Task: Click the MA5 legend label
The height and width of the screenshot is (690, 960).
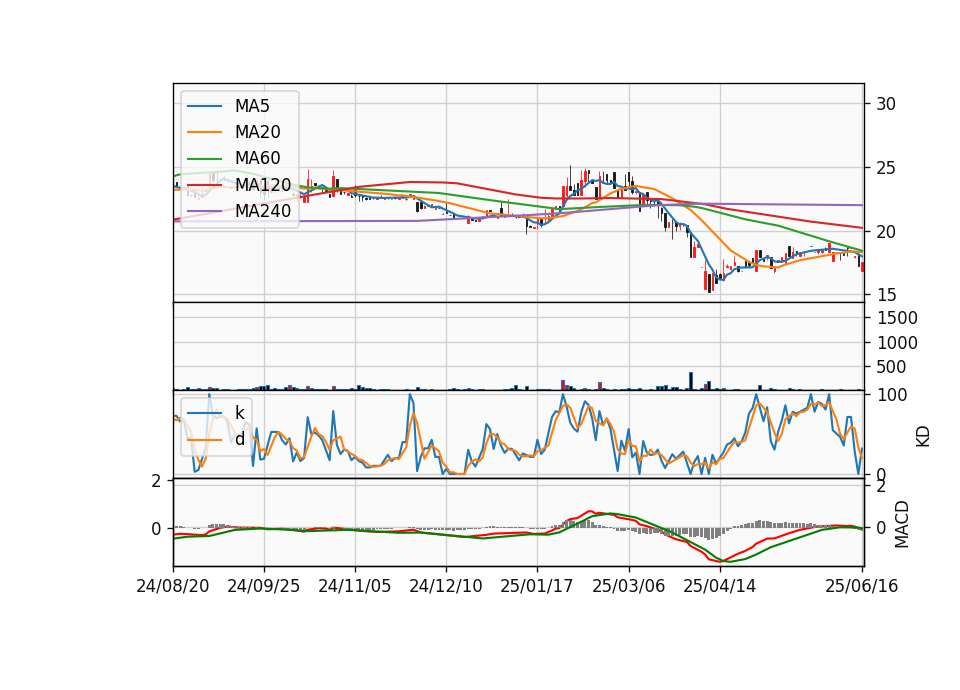Action: [252, 106]
